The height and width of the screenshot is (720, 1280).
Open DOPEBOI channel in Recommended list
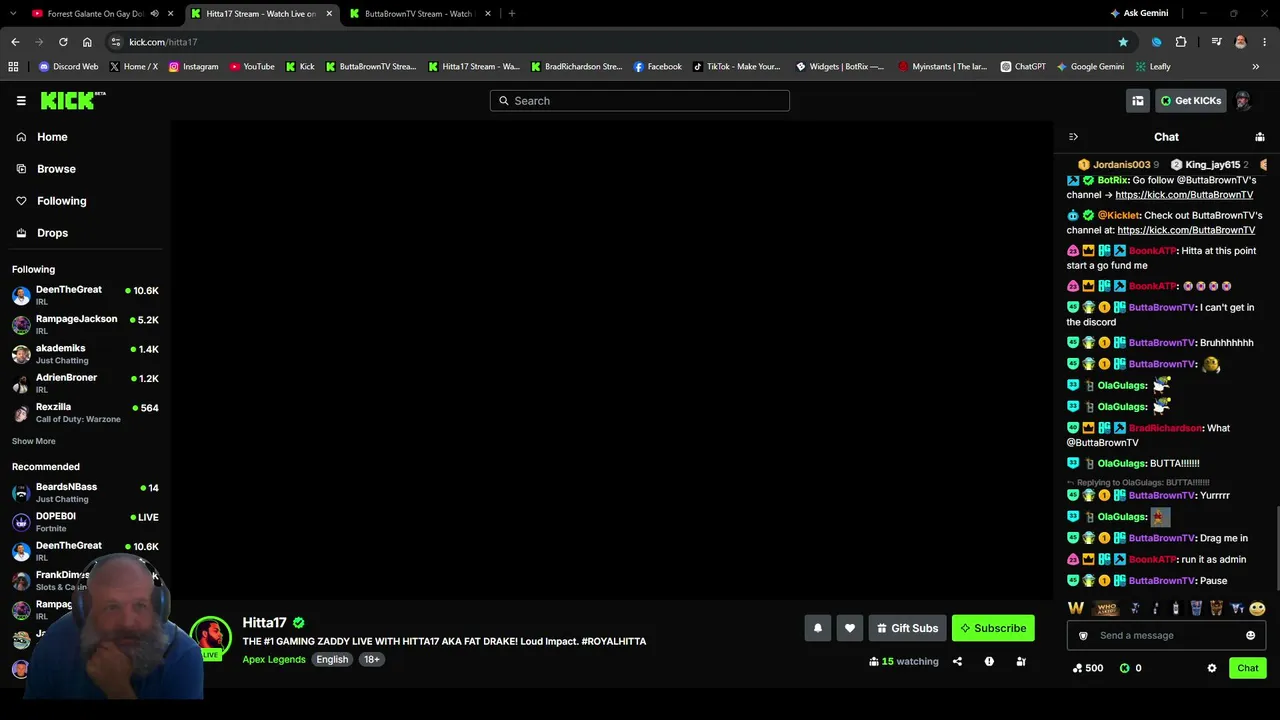[85, 522]
